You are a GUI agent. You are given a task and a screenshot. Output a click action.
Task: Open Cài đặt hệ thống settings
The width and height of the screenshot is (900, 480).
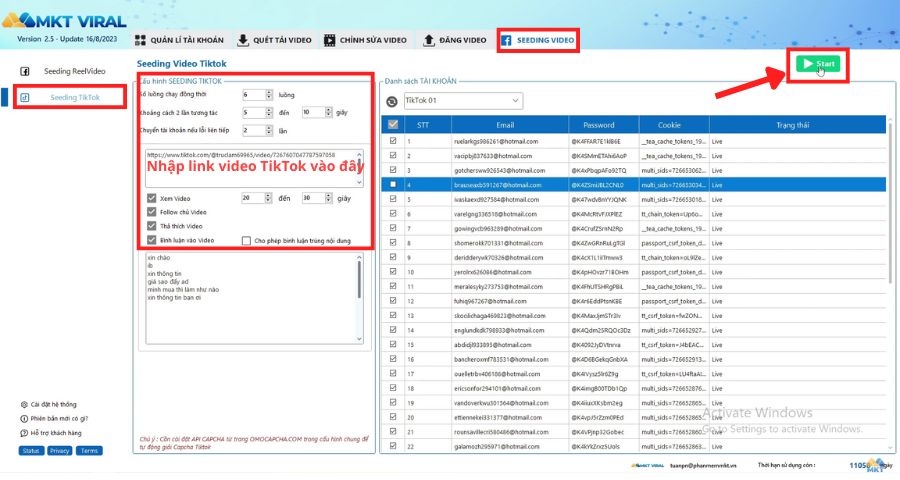[49, 404]
